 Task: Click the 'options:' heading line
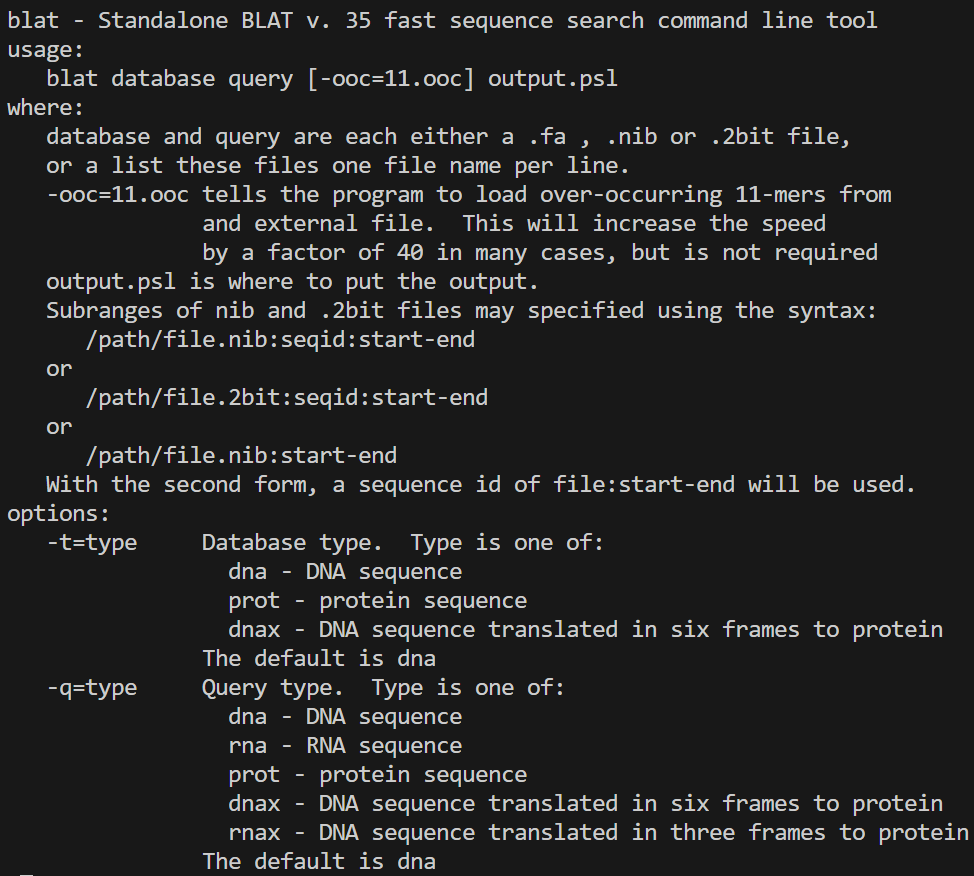click(58, 514)
